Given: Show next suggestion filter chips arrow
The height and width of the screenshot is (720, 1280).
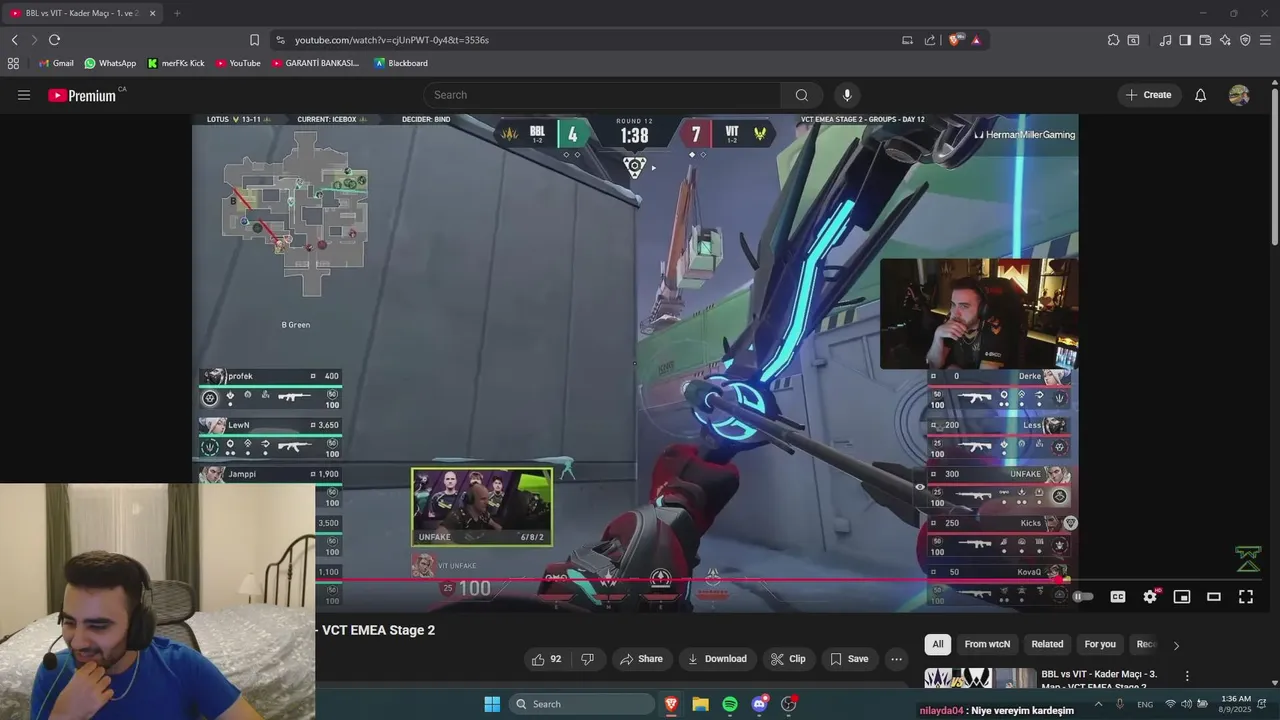Looking at the screenshot, I should 1176,645.
